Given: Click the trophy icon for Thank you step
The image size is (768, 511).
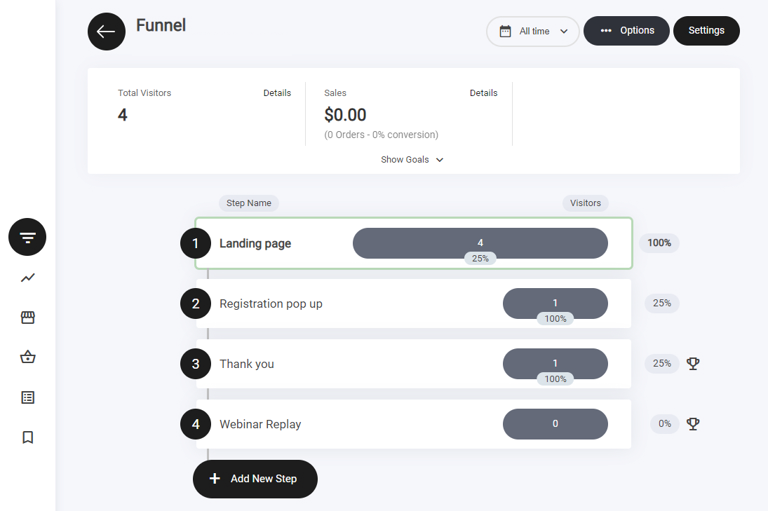Looking at the screenshot, I should point(693,364).
